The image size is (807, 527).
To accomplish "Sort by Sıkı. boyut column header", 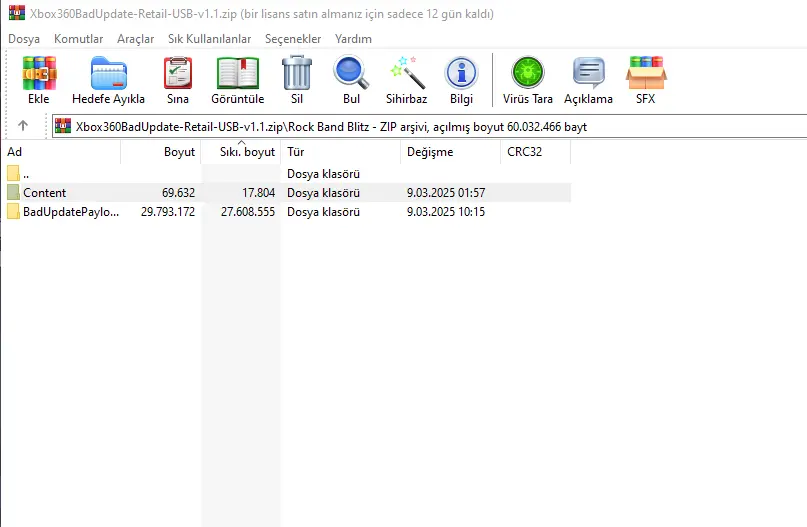I will [241, 152].
